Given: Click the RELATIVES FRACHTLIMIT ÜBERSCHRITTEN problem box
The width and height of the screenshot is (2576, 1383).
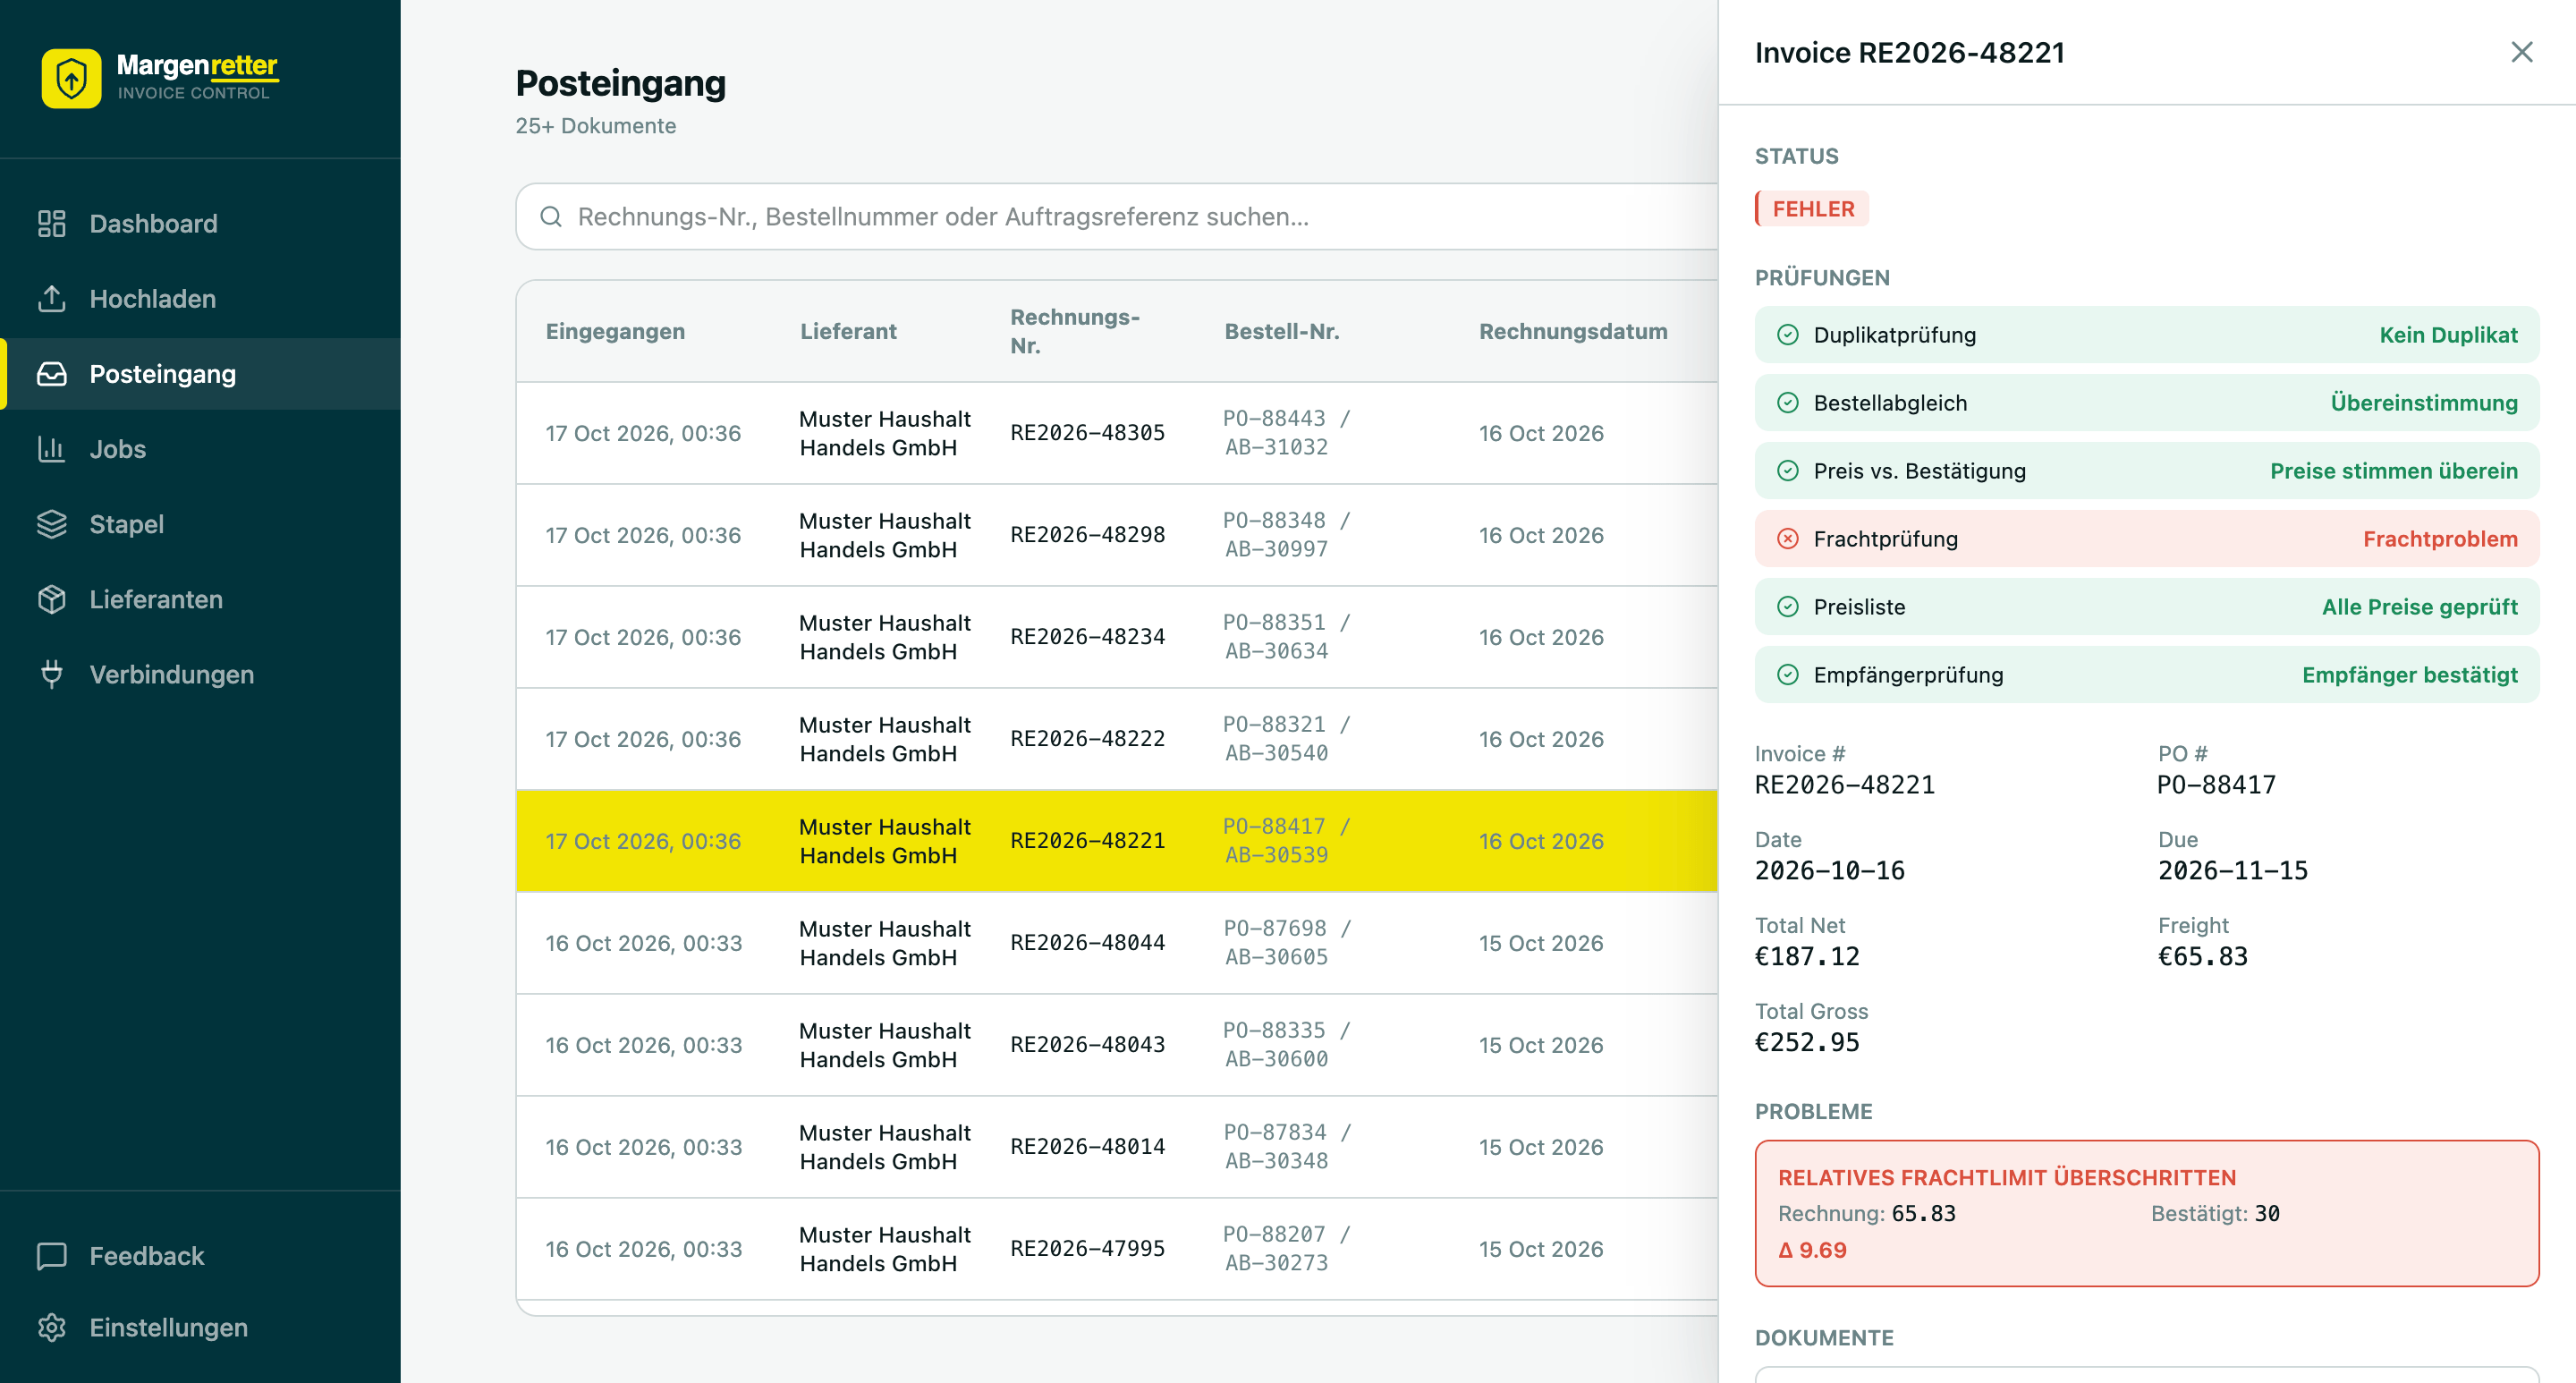Looking at the screenshot, I should click(x=2147, y=1213).
